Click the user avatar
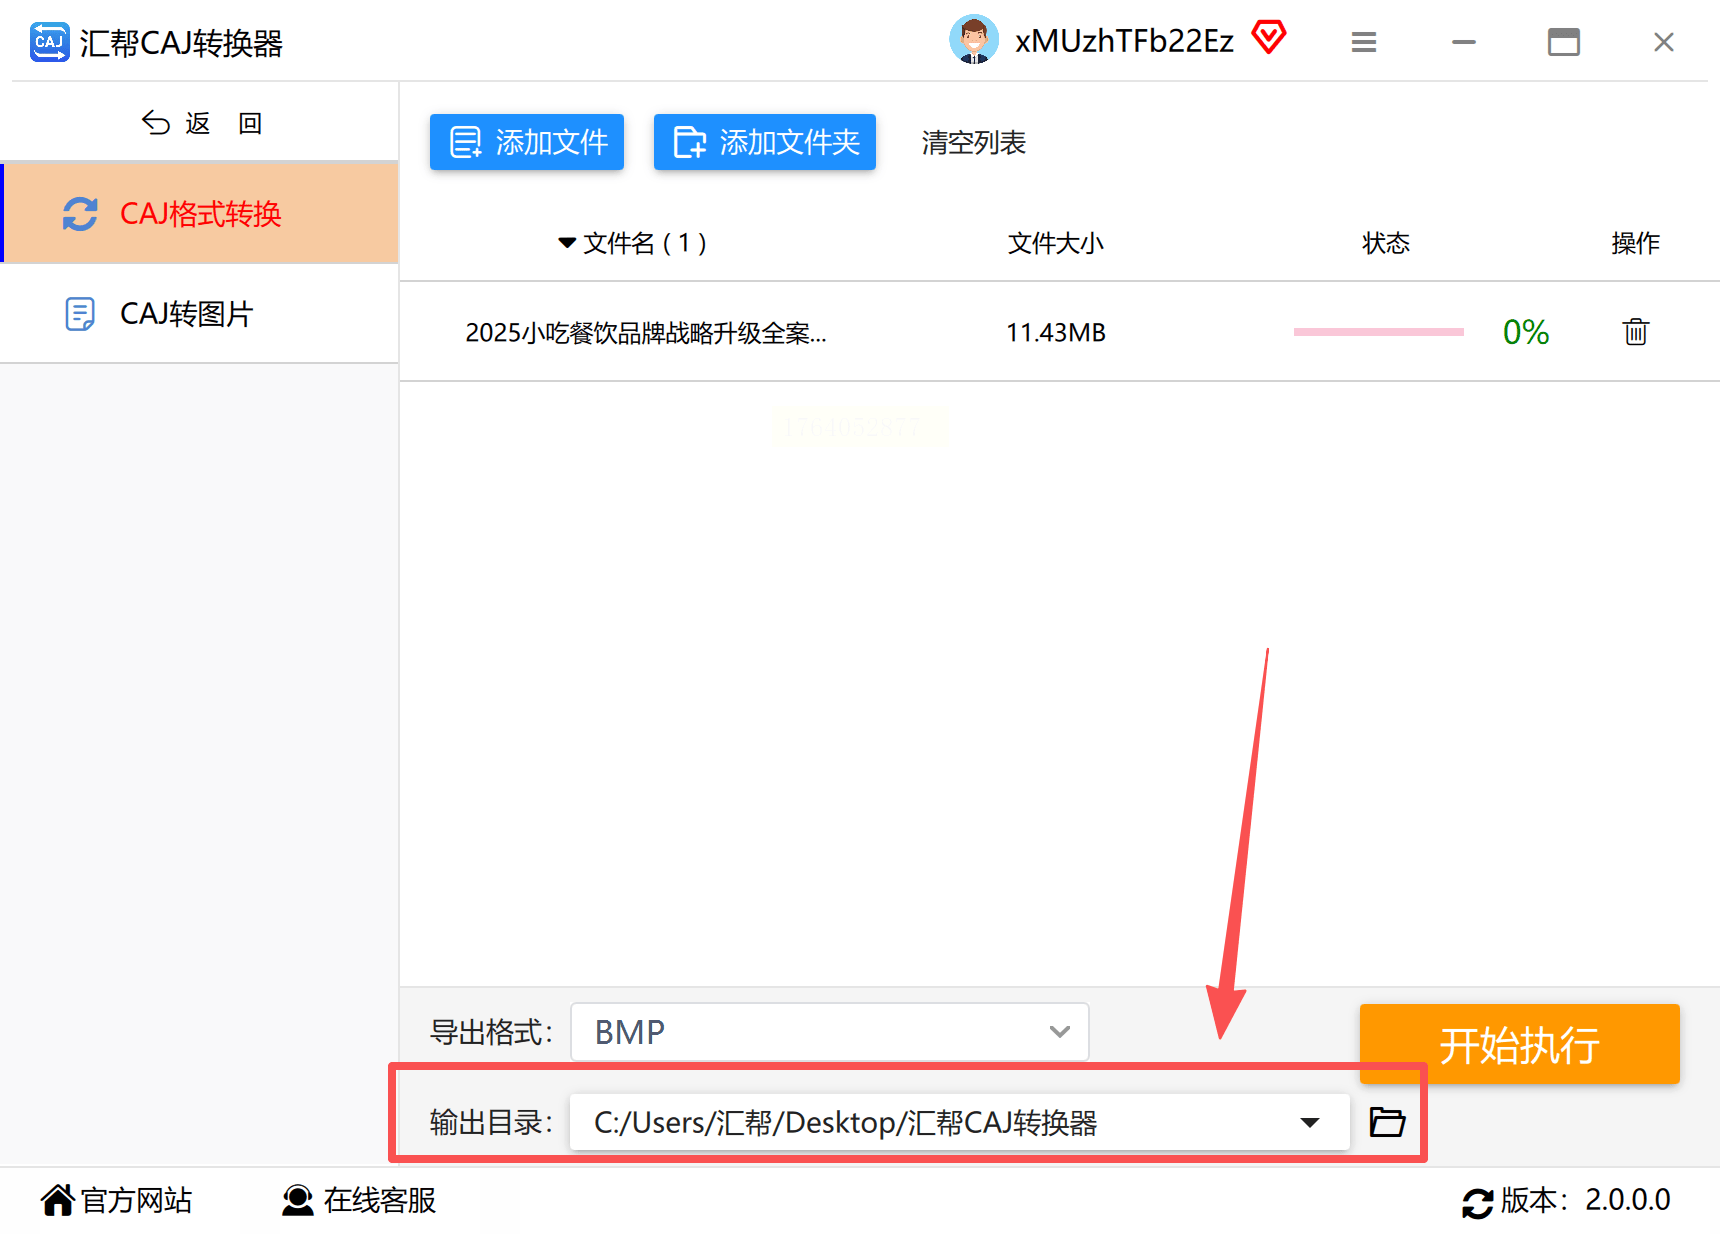Image resolution: width=1720 pixels, height=1234 pixels. tap(973, 40)
